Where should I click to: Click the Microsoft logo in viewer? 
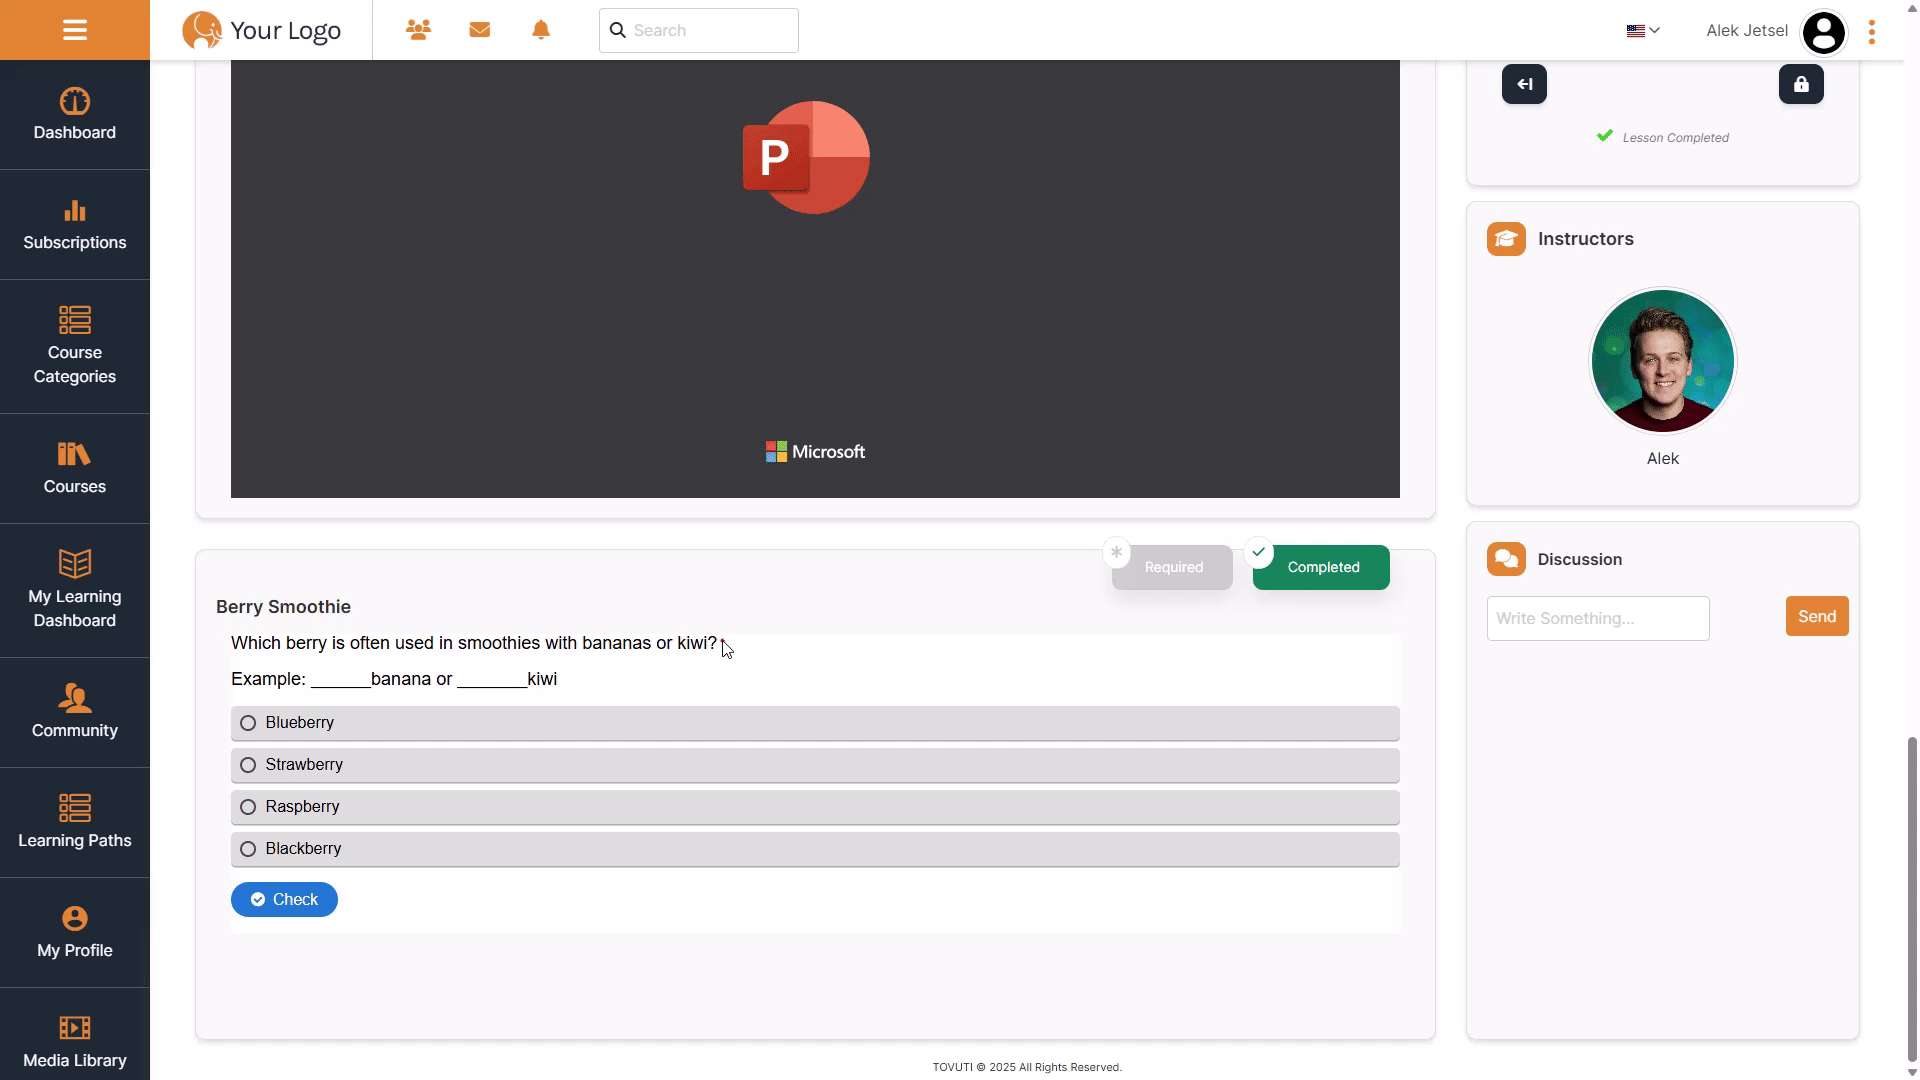point(815,452)
